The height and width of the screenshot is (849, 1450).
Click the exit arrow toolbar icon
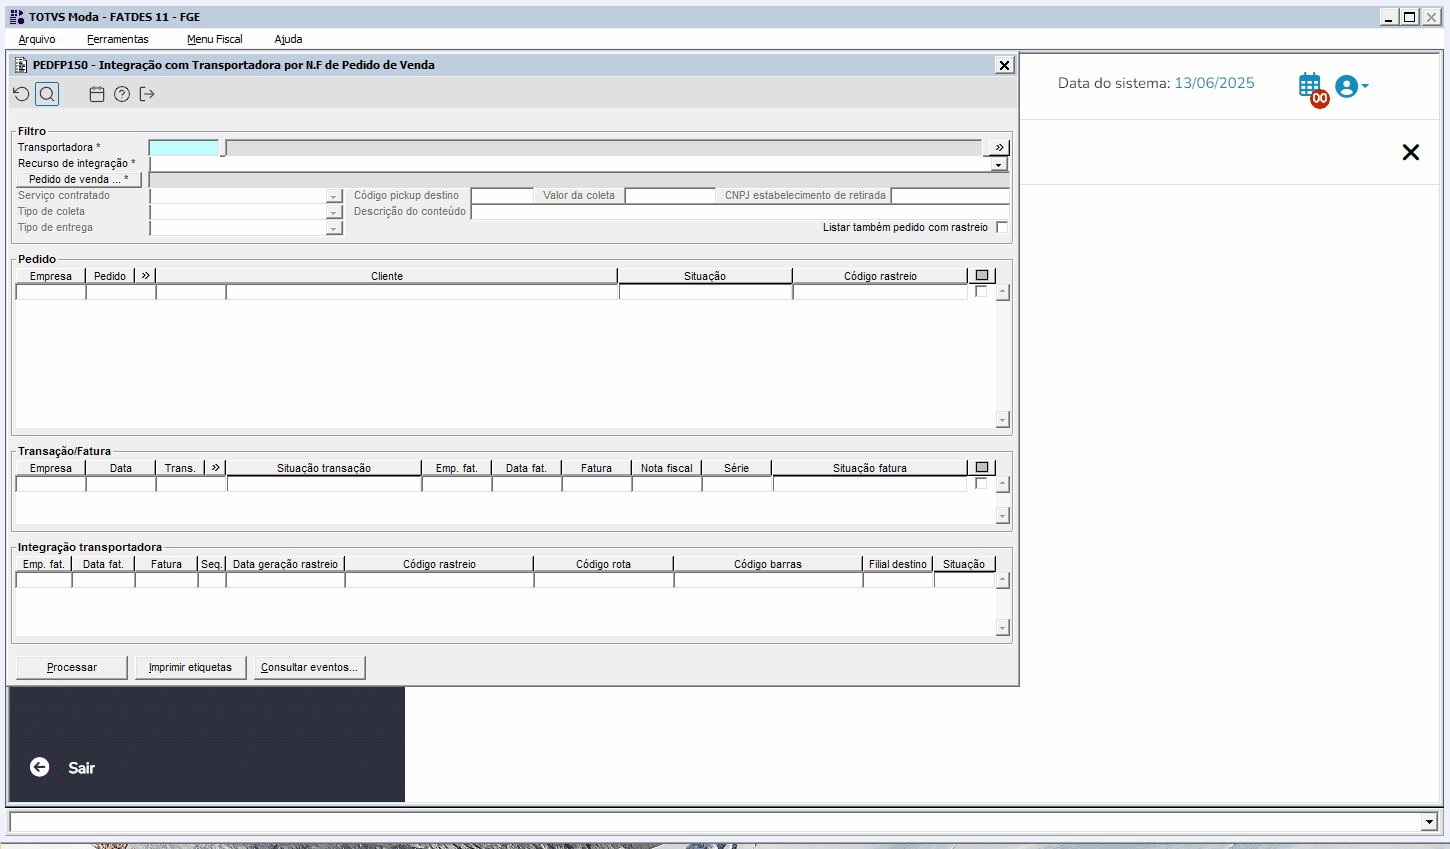click(x=147, y=94)
